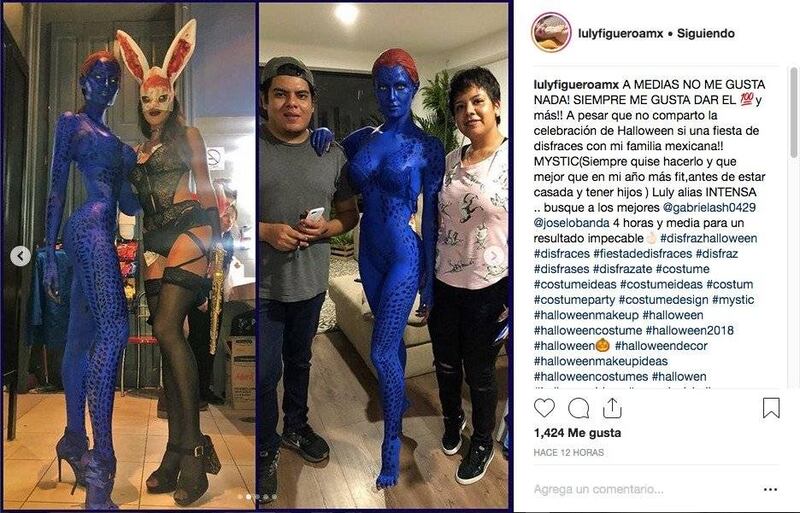Open the HACE 12 HORAS timestamp
800x513 pixels.
click(x=568, y=452)
